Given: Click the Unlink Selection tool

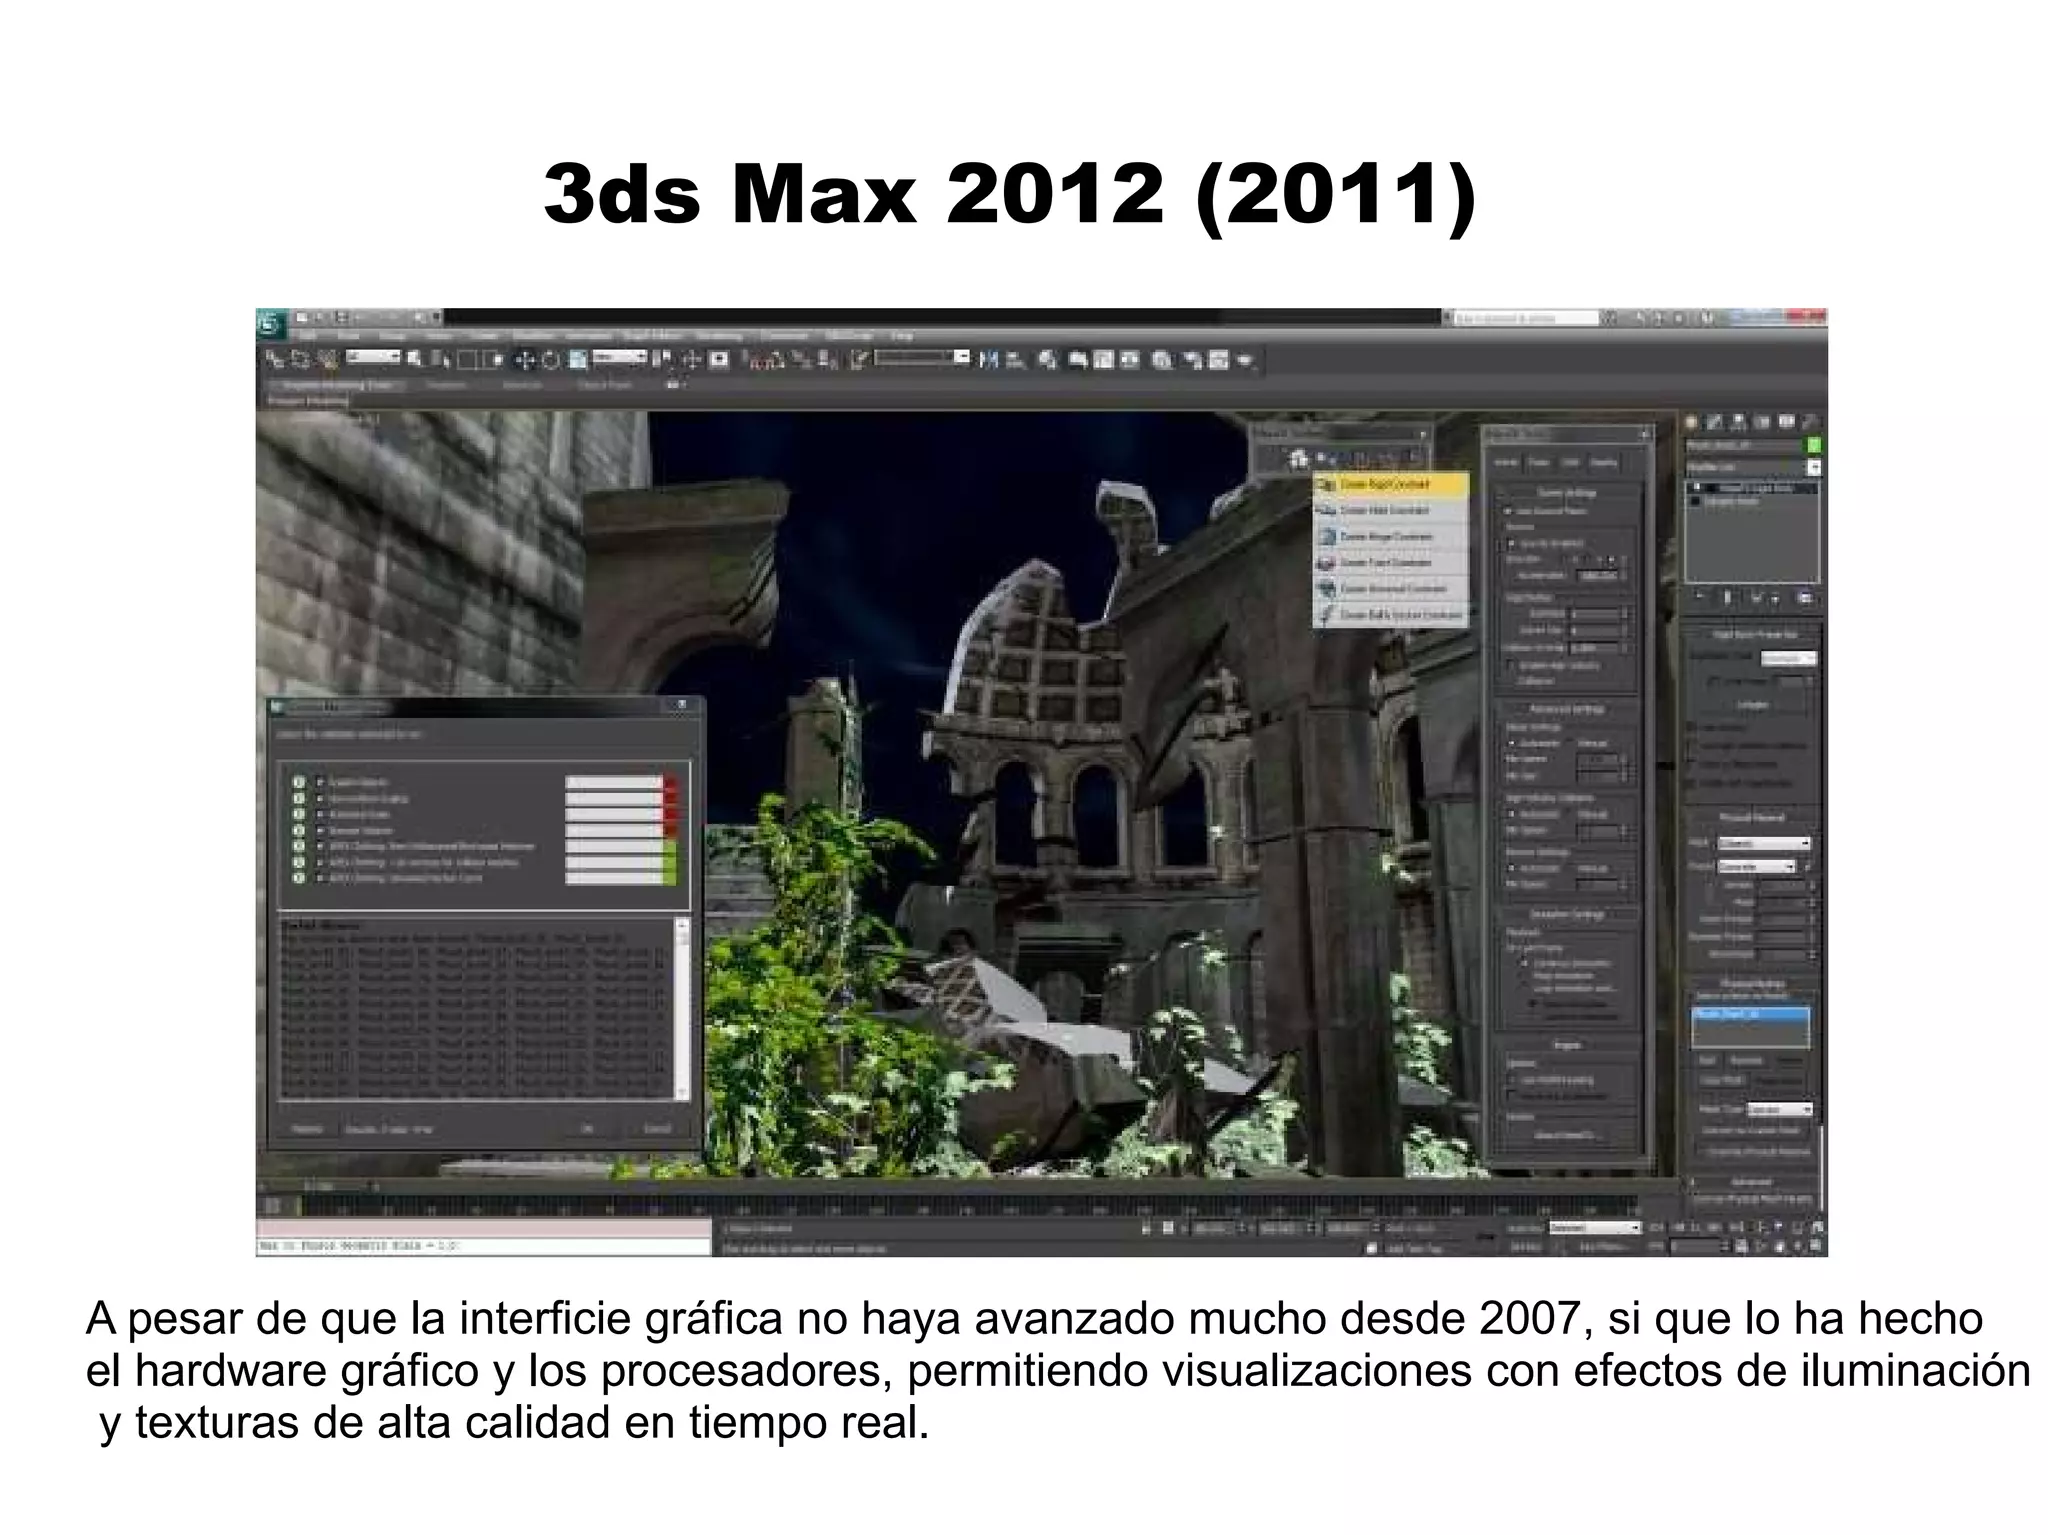Looking at the screenshot, I should pos(300,359).
